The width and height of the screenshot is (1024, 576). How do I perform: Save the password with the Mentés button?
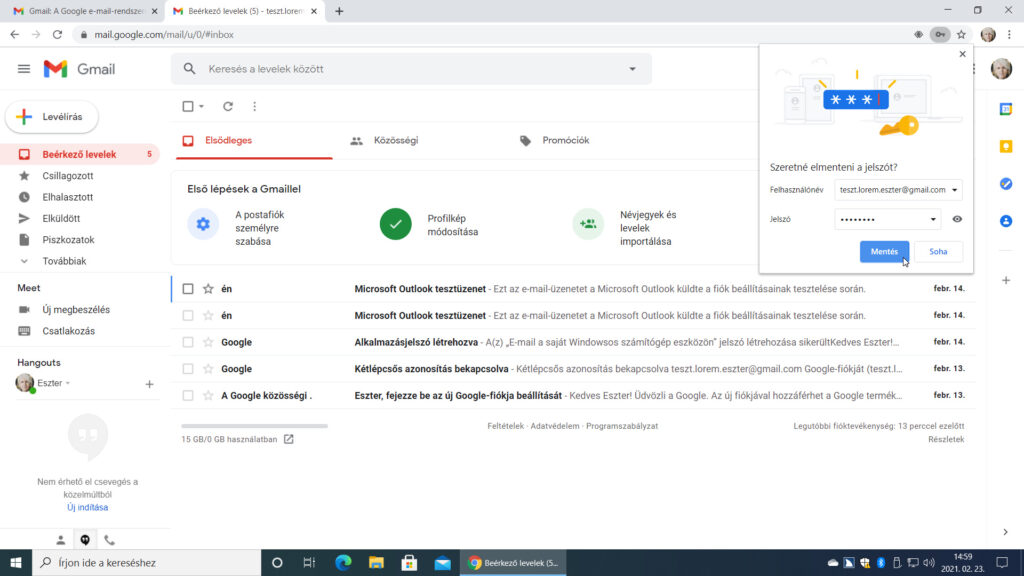(884, 251)
